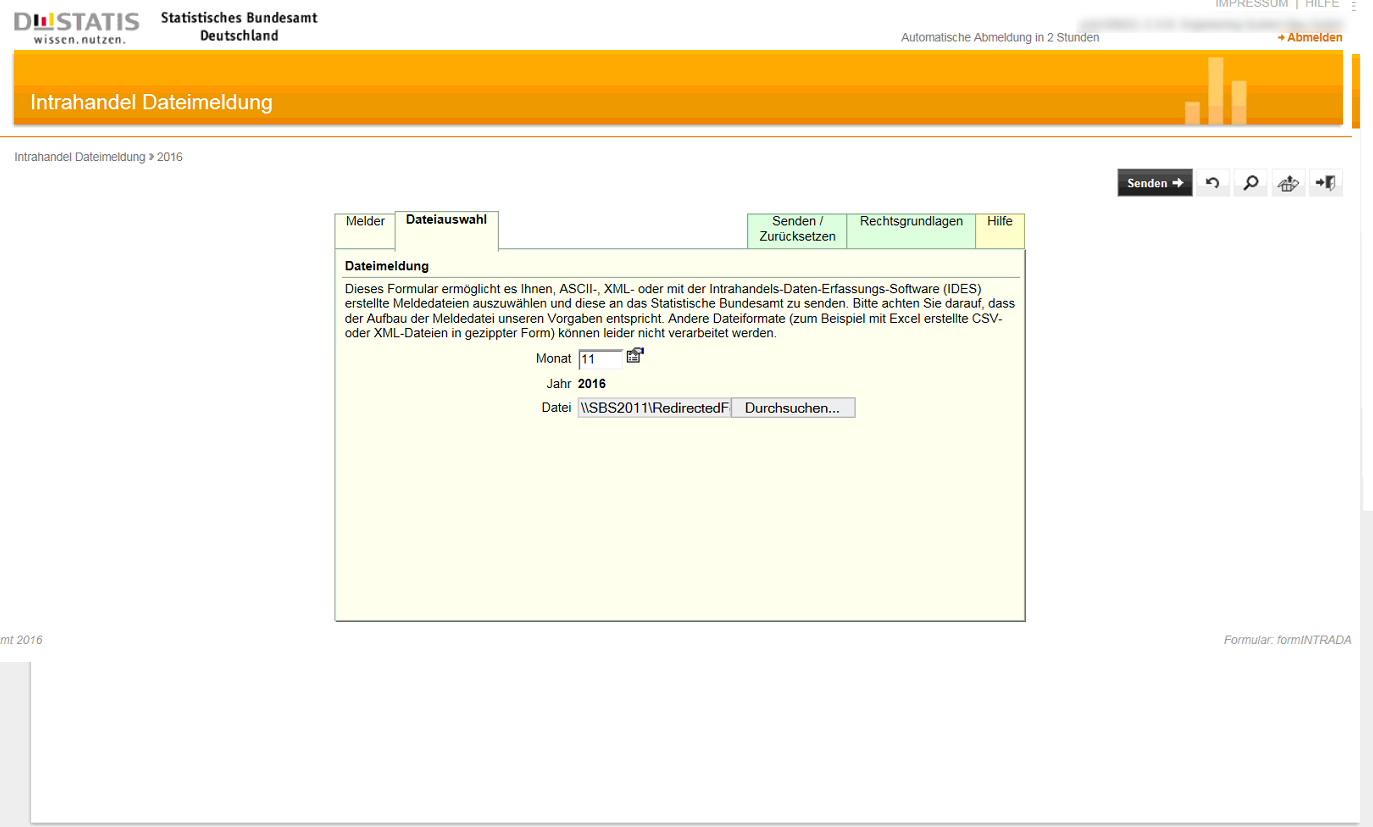Image resolution: width=1373 pixels, height=827 pixels.
Task: Click into the Monat input field
Action: coord(600,359)
